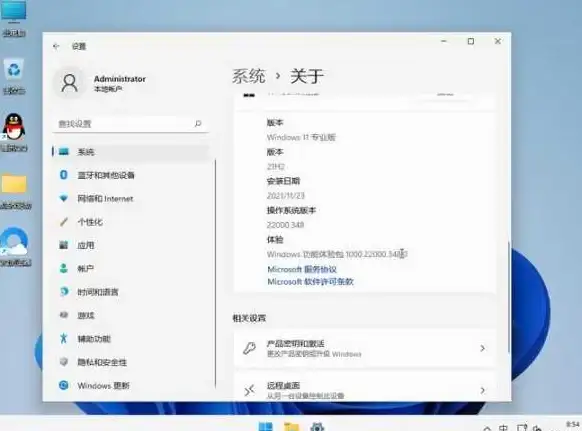Screen dimensions: 582x431
Task: Click the 中 input method indicator
Action: 503,428
